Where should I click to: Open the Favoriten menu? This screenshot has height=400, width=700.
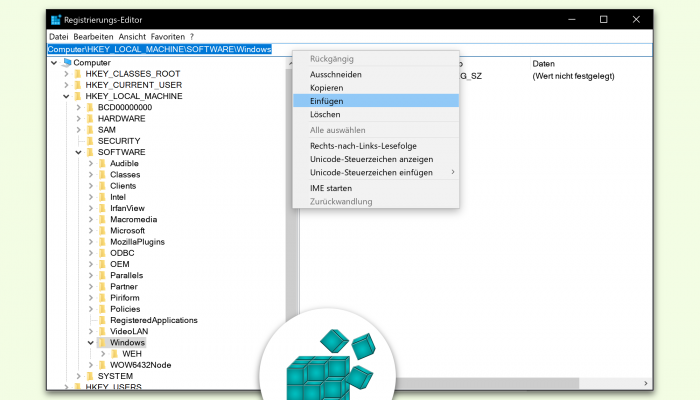click(167, 37)
